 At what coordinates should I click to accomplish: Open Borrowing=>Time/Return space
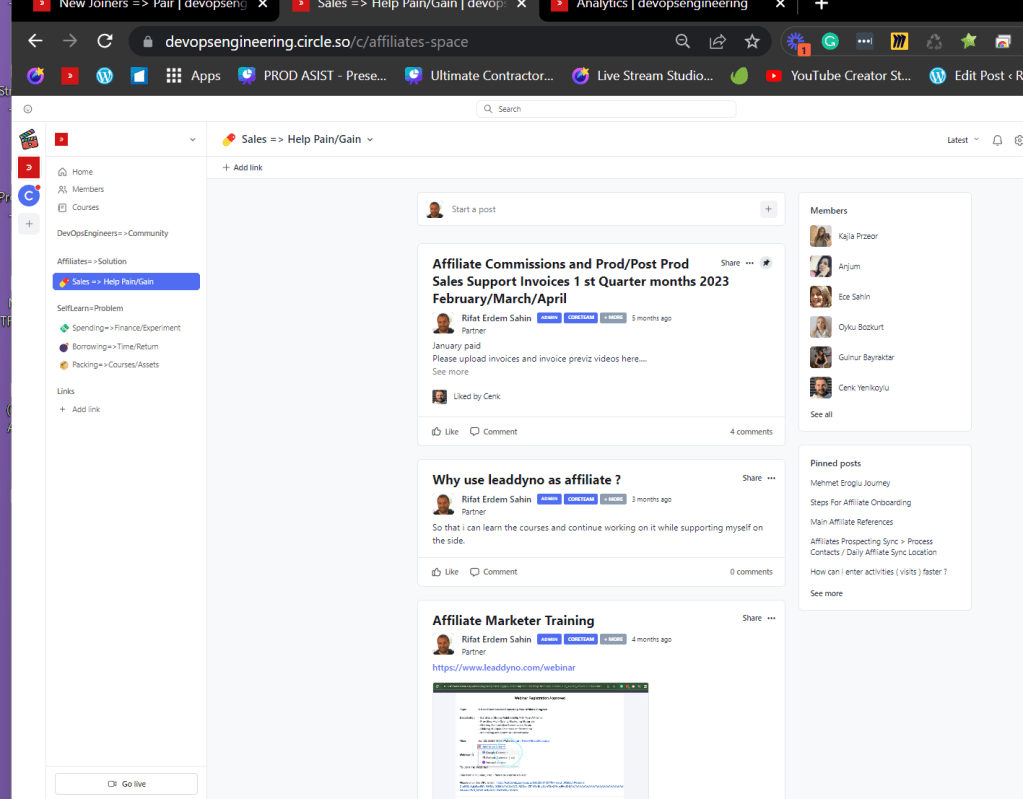[109, 346]
